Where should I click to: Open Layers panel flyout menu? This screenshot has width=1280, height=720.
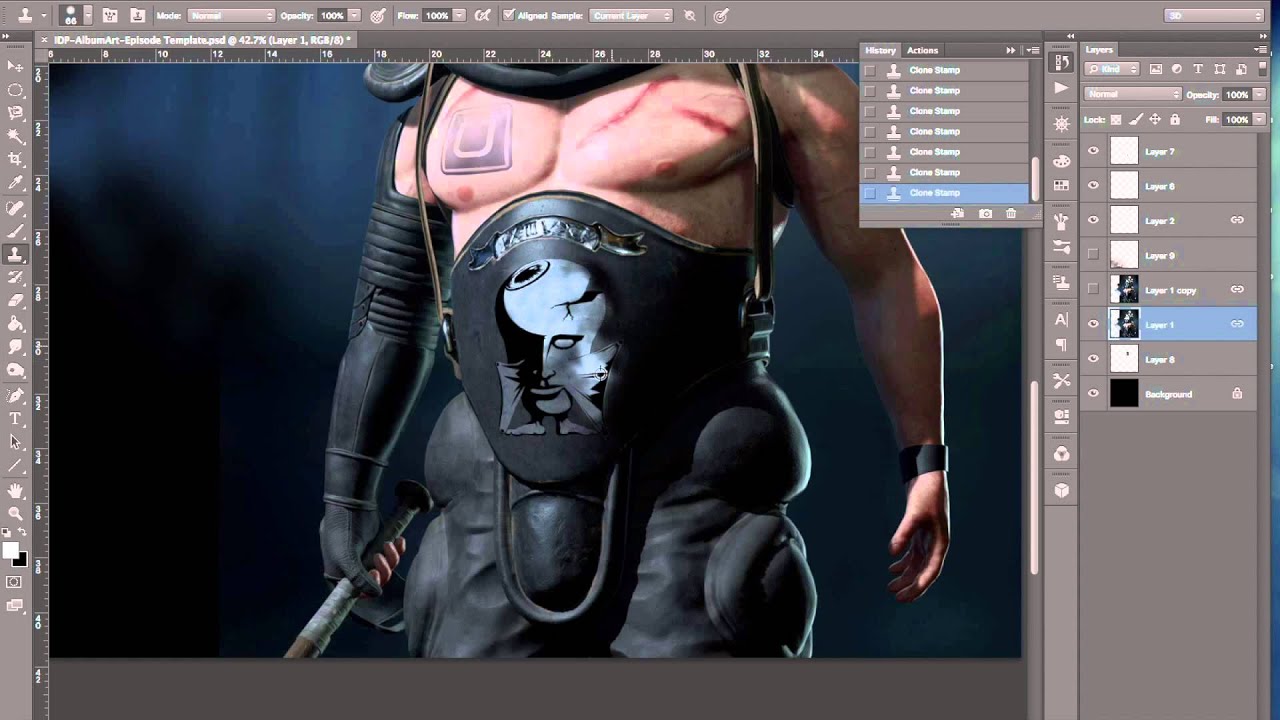coord(1262,49)
